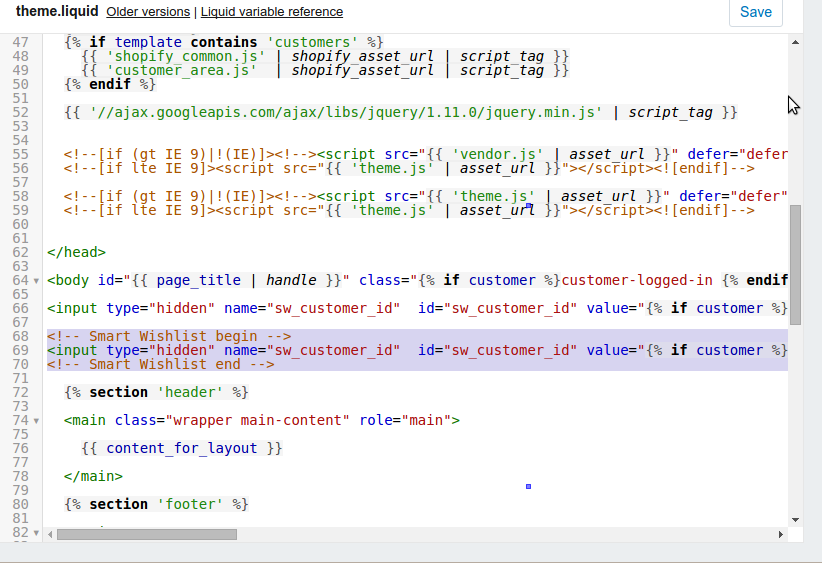This screenshot has width=822, height=563.
Task: Open the Liquid variable reference link
Action: tap(272, 12)
